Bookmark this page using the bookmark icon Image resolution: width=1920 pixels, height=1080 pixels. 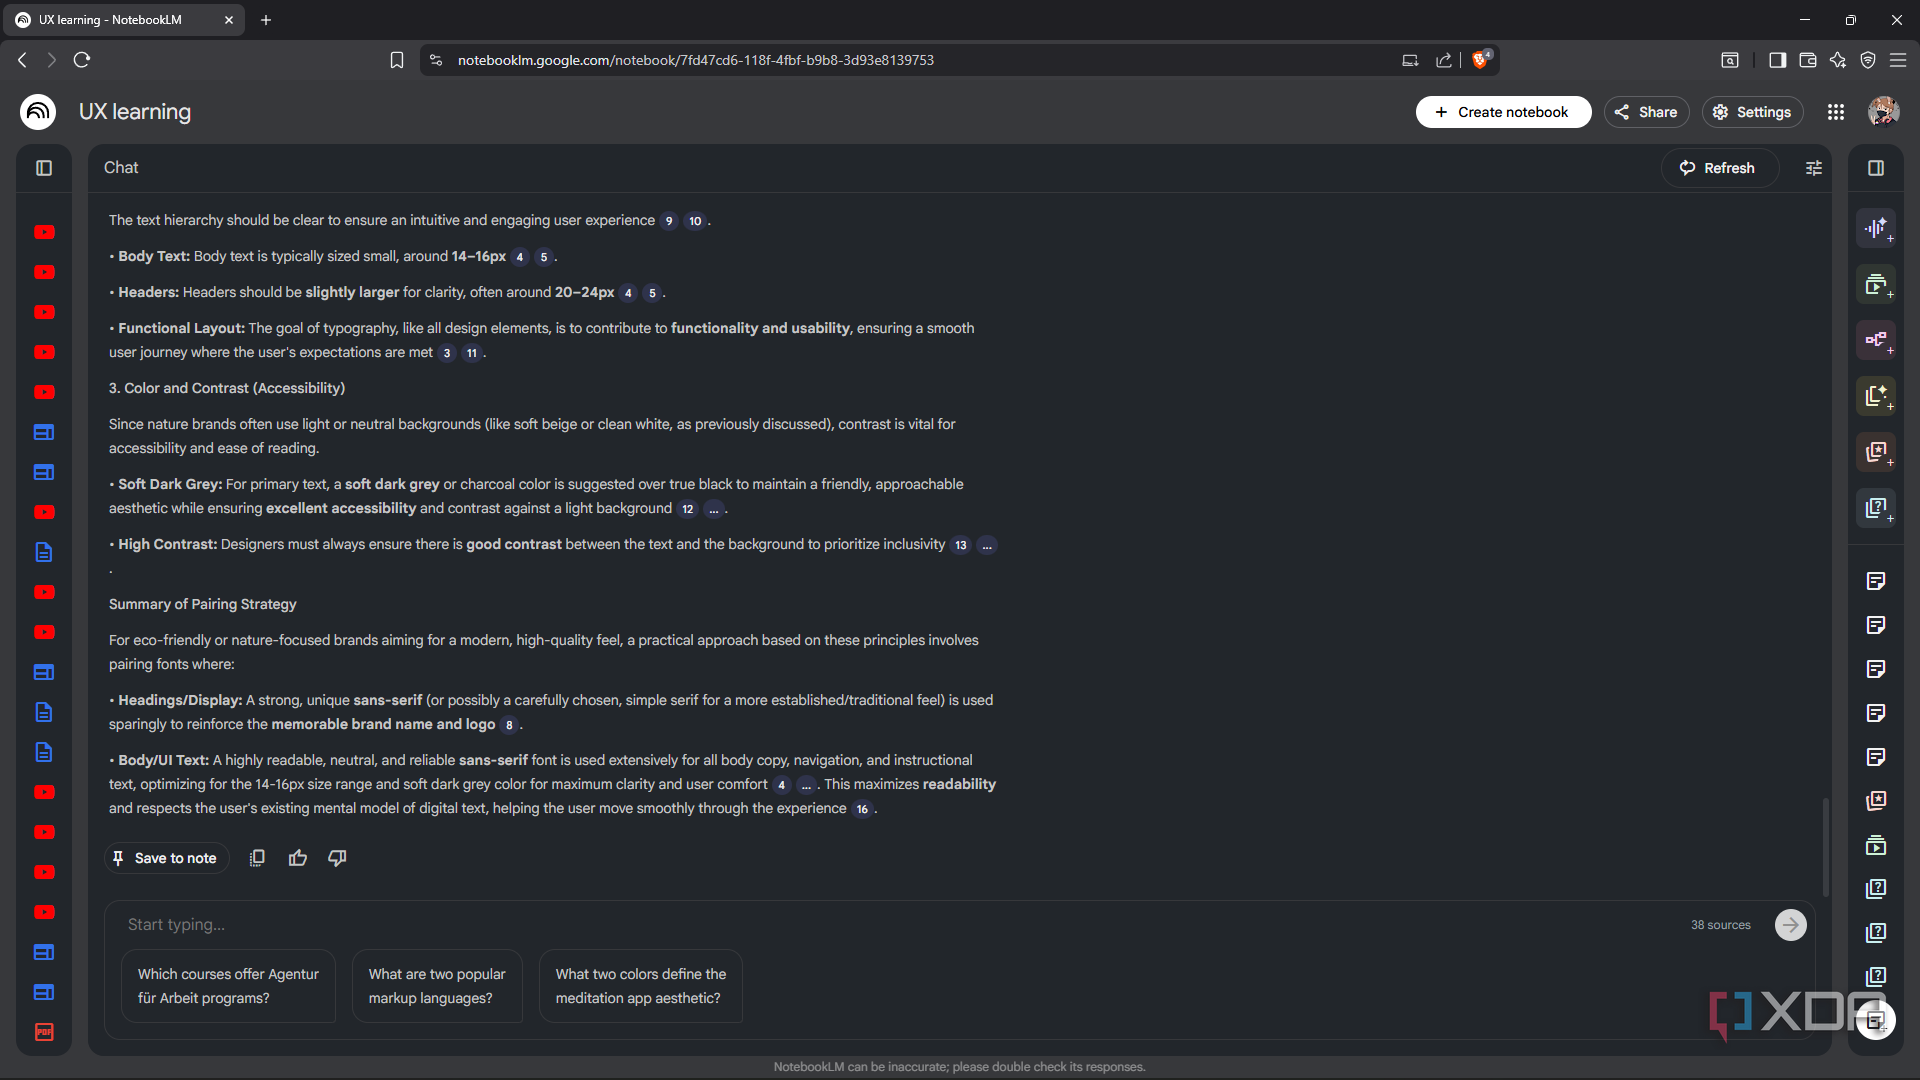pyautogui.click(x=397, y=60)
